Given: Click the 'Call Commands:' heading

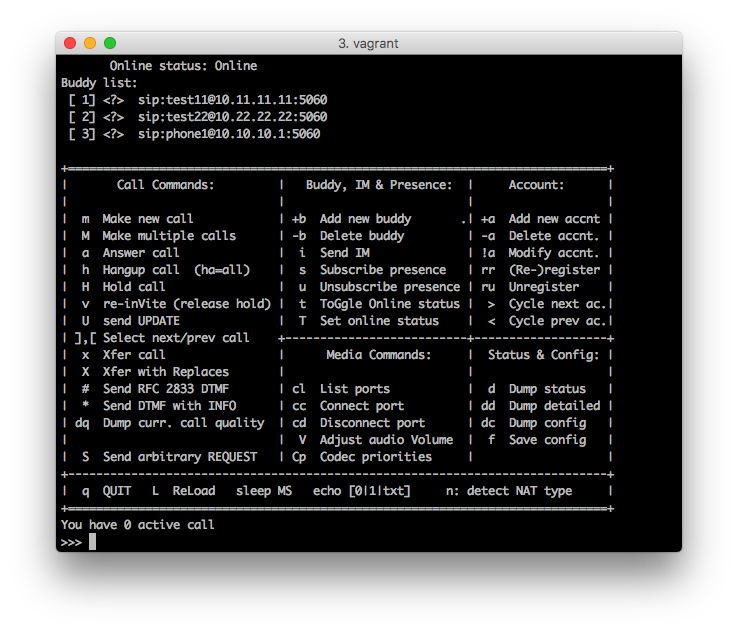Looking at the screenshot, I should pos(166,184).
